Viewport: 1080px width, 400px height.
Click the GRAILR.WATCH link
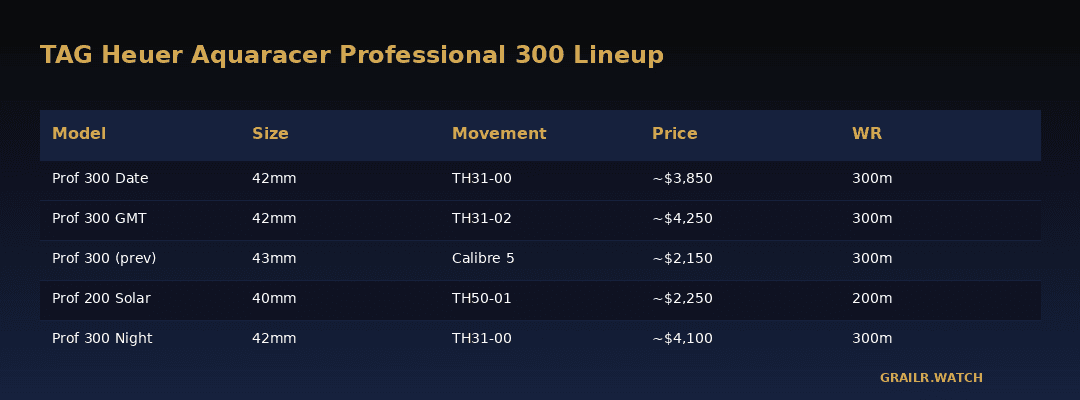click(x=931, y=378)
